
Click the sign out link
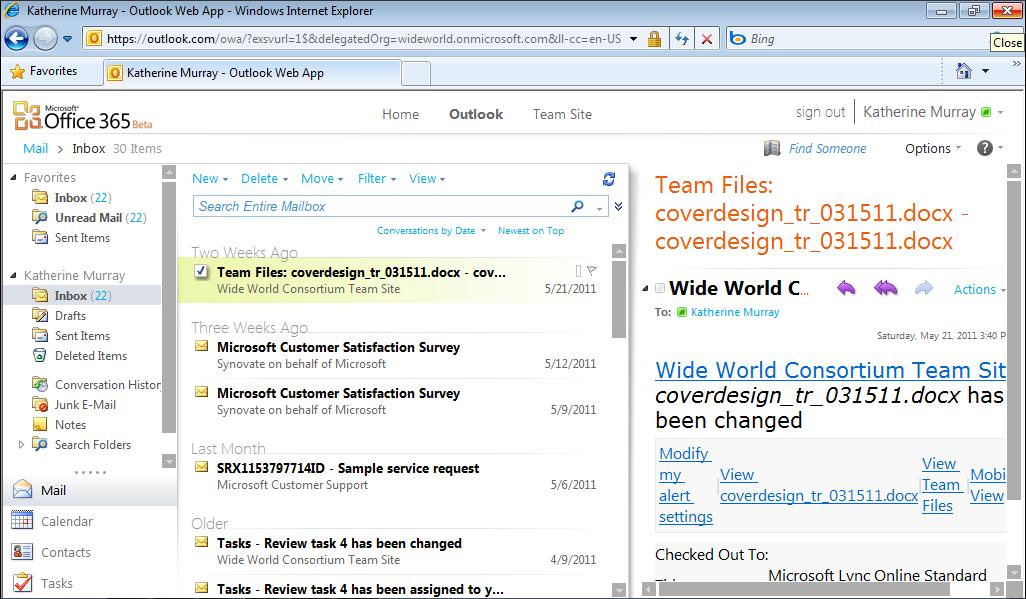pyautogui.click(x=821, y=112)
